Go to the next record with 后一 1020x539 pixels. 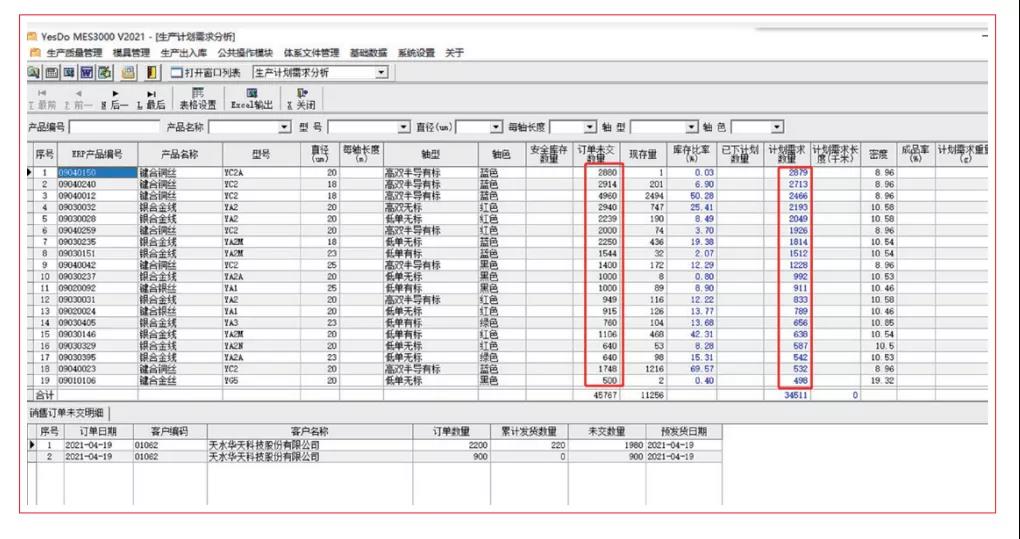point(115,99)
